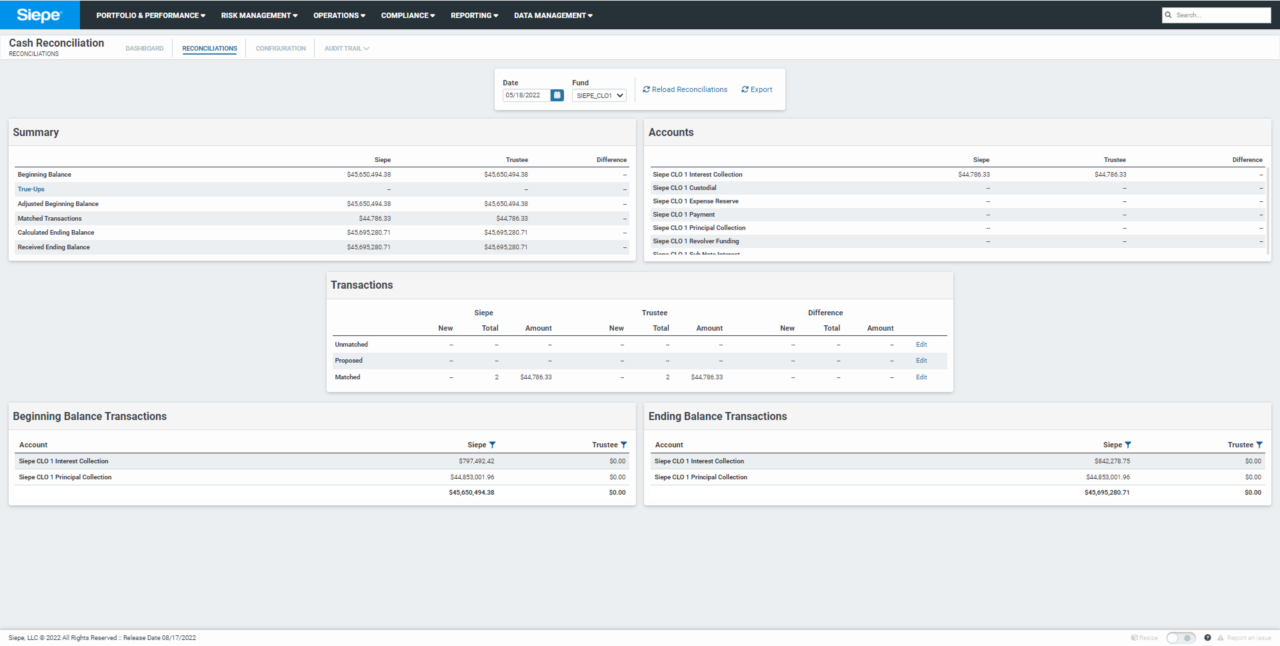Expand the Audit Trail dropdown
1280x646 pixels.
346,48
